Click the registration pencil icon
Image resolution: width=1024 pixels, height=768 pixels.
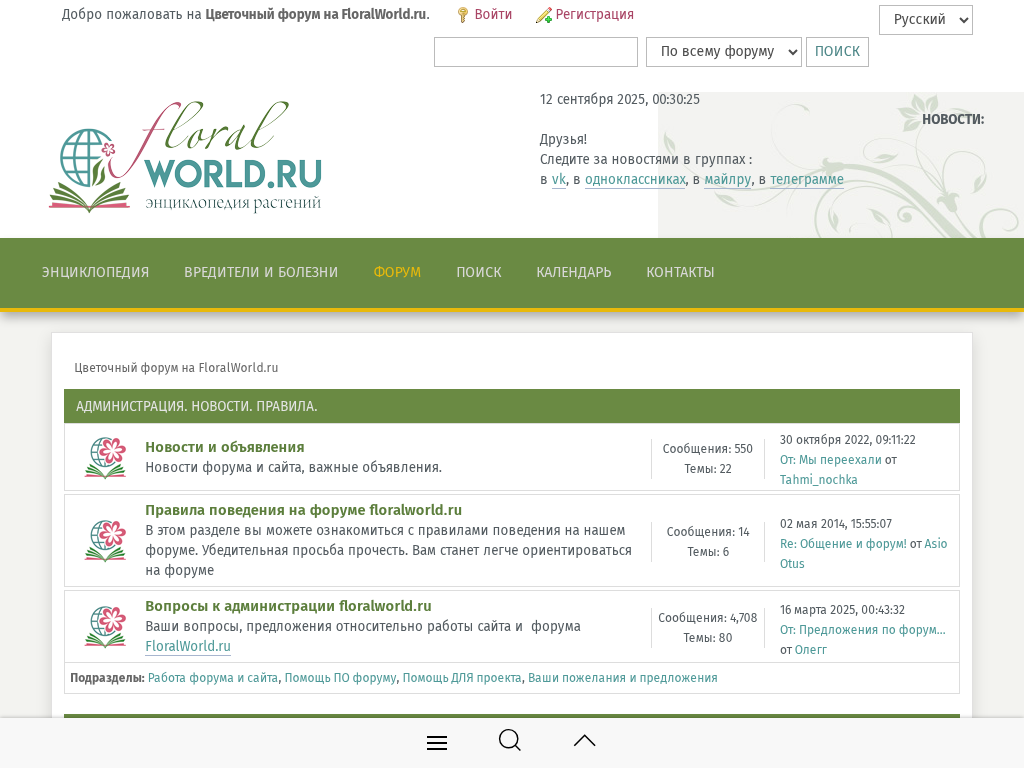[x=544, y=15]
